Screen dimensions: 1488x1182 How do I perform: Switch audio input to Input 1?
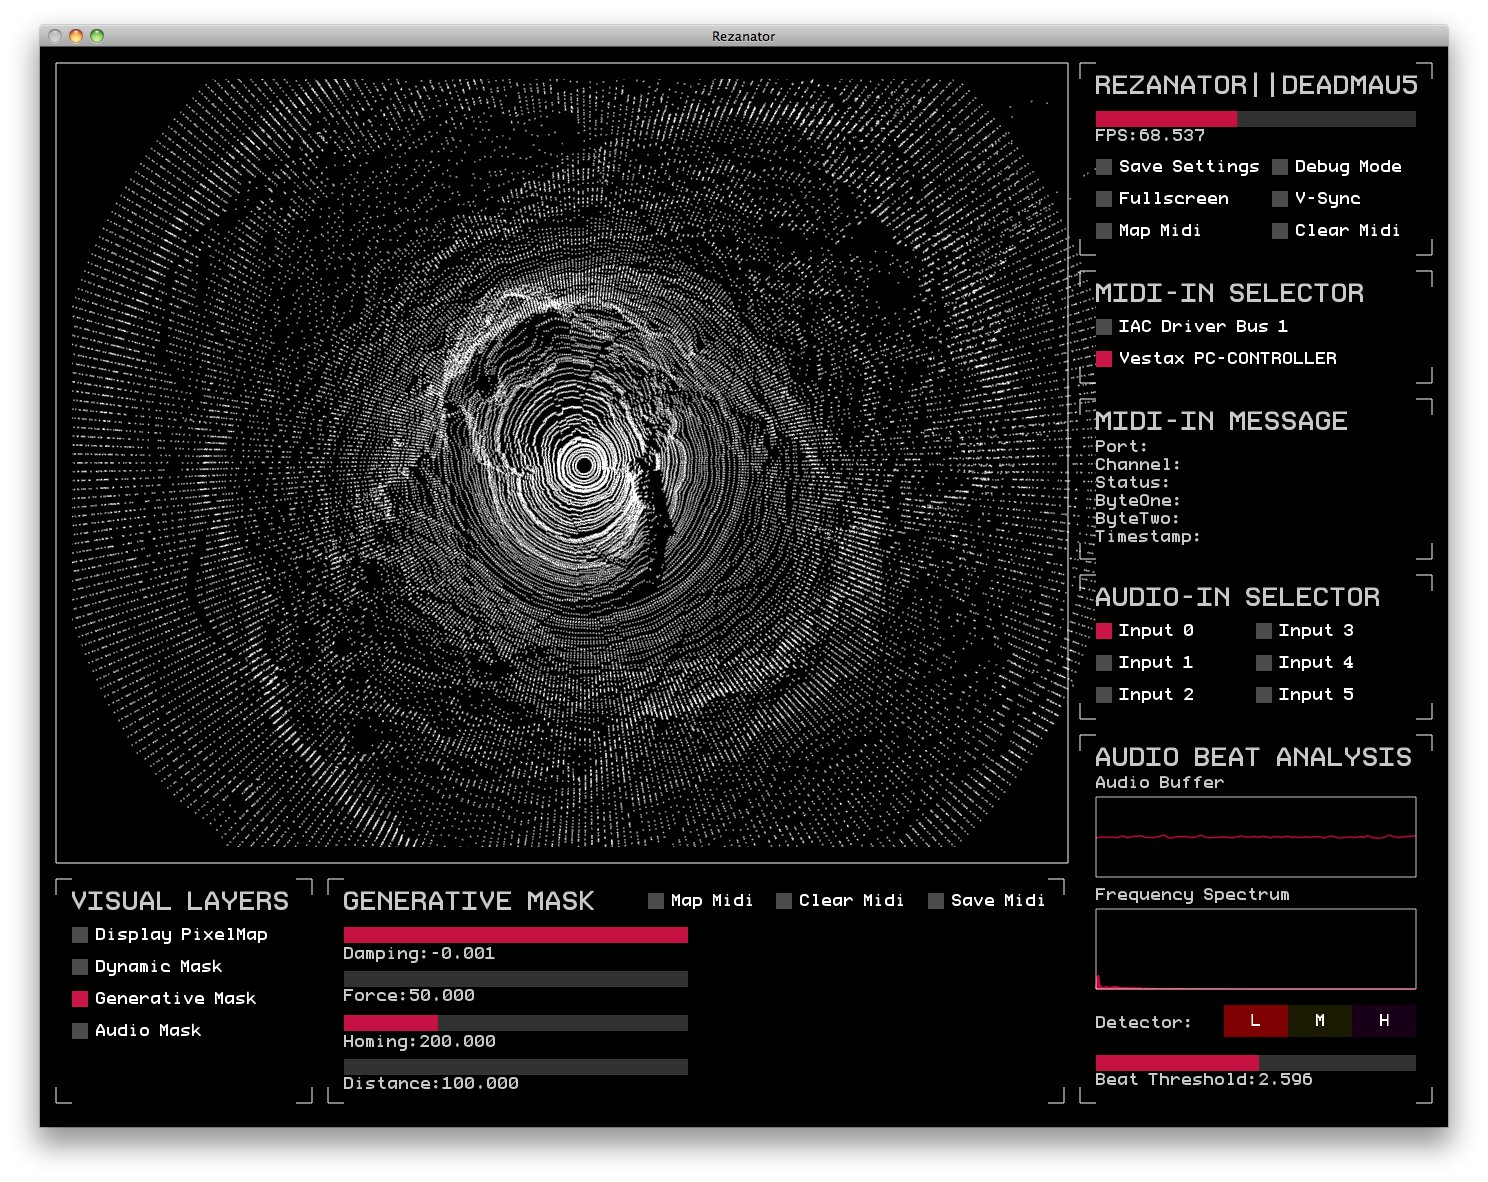1105,662
